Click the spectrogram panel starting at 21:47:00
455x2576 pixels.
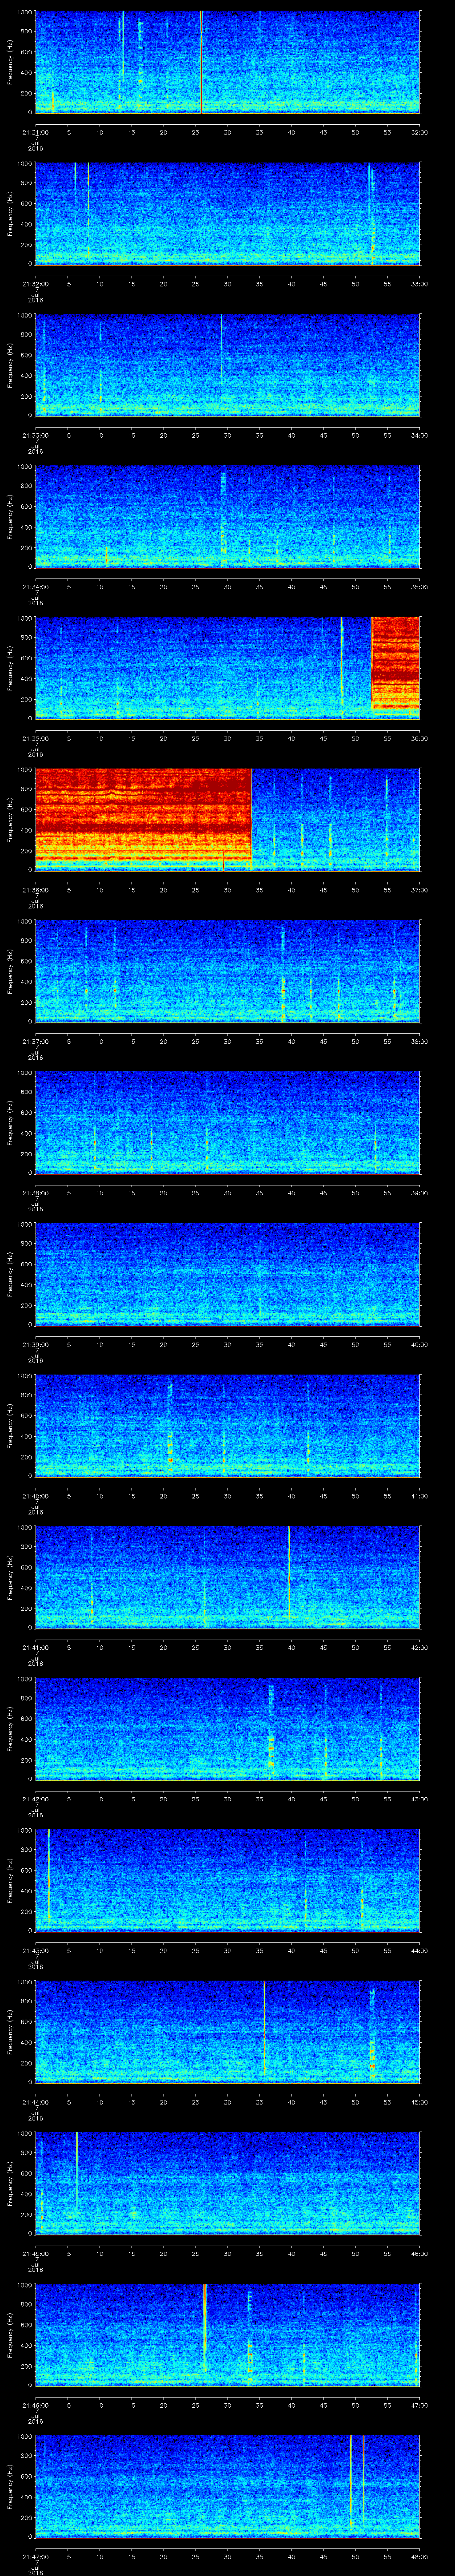pos(228,2487)
